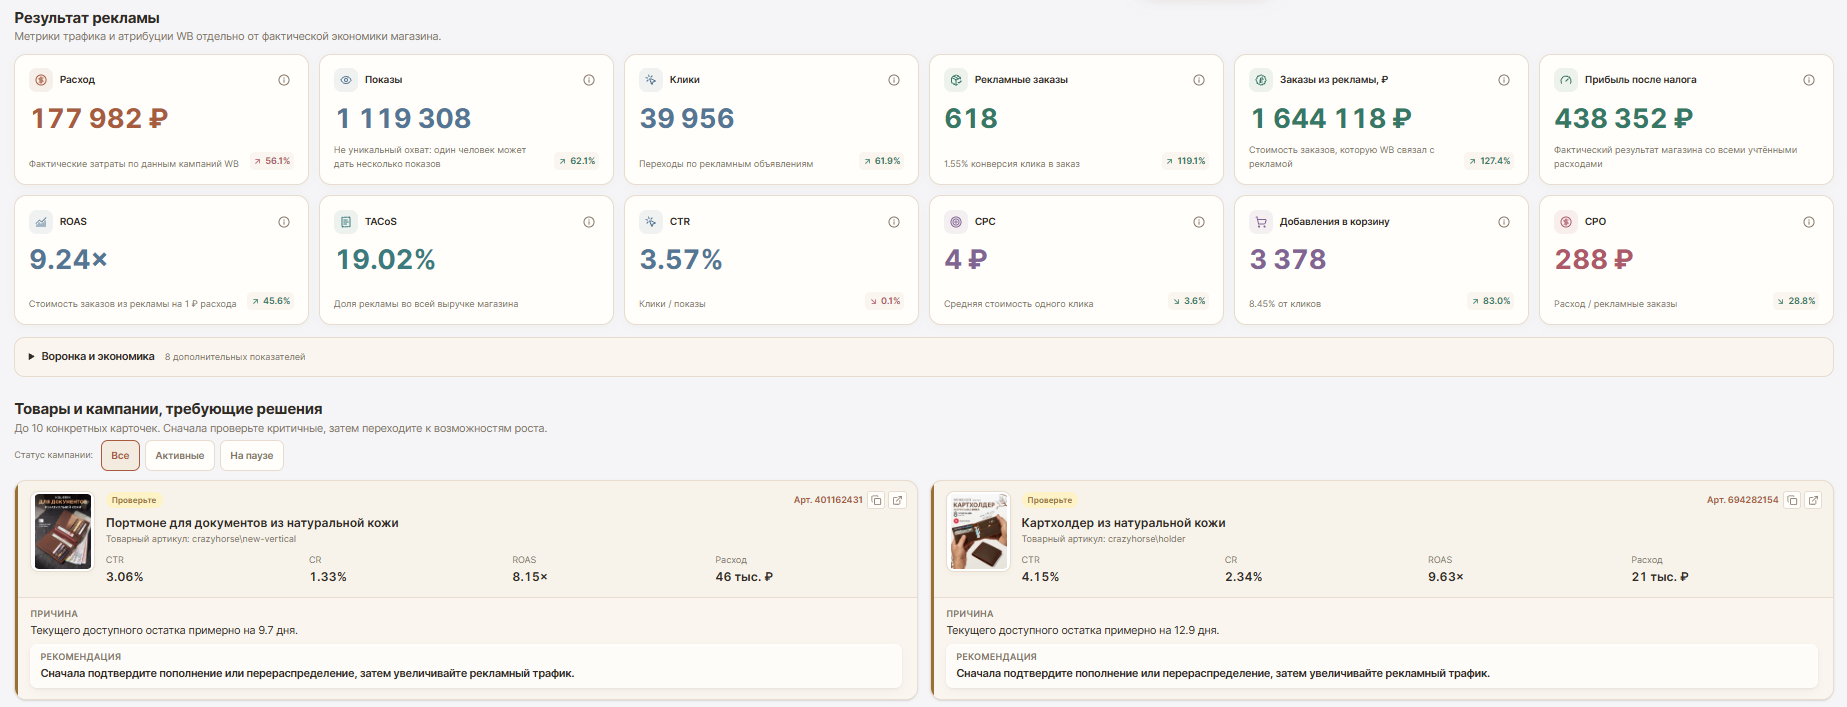1847x707 pixels.
Task: Click the Проверьте badge on the Картхолдер card
Action: (x=1049, y=500)
